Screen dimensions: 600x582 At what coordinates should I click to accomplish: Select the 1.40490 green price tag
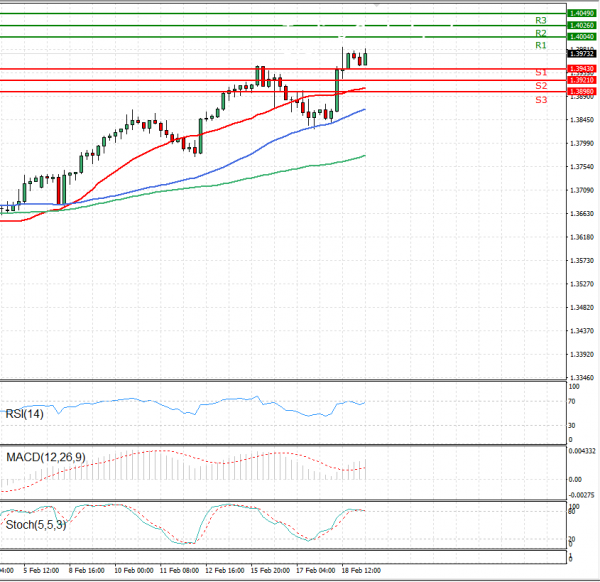click(582, 13)
